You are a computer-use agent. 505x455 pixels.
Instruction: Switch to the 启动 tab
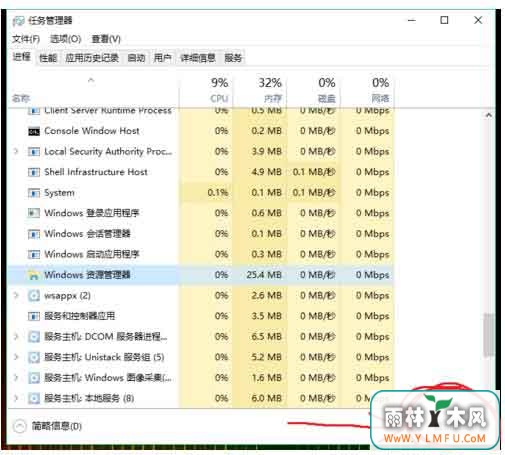pyautogui.click(x=136, y=58)
